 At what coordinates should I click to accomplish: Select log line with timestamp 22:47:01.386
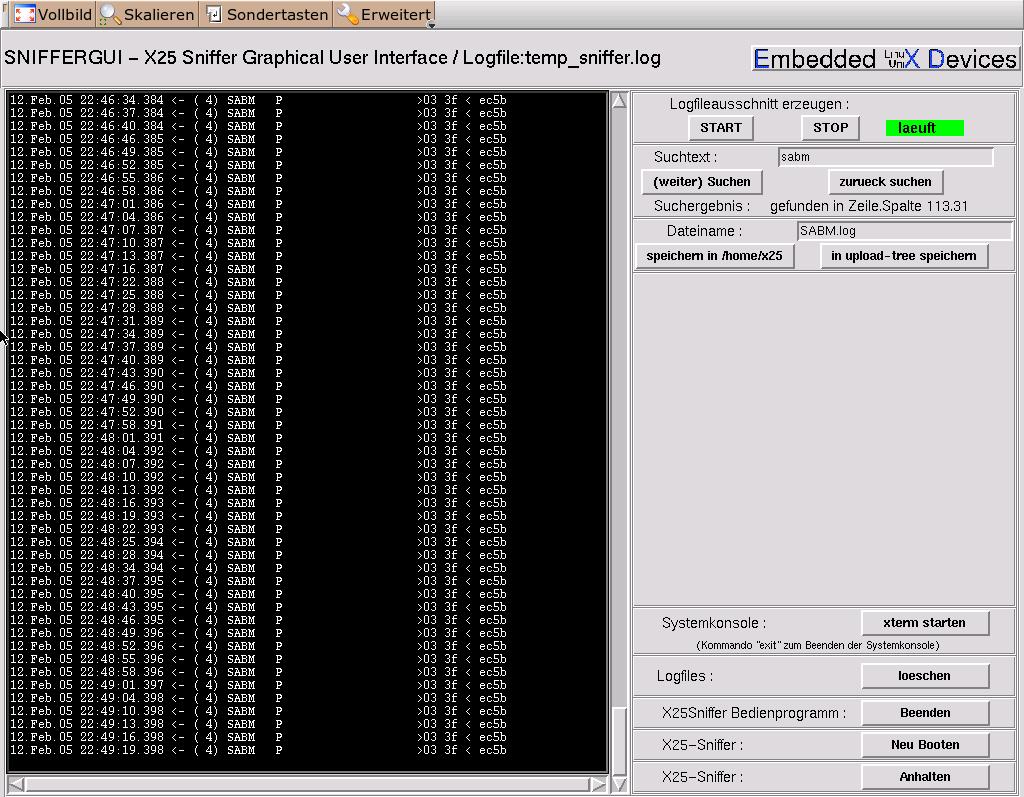coord(258,204)
